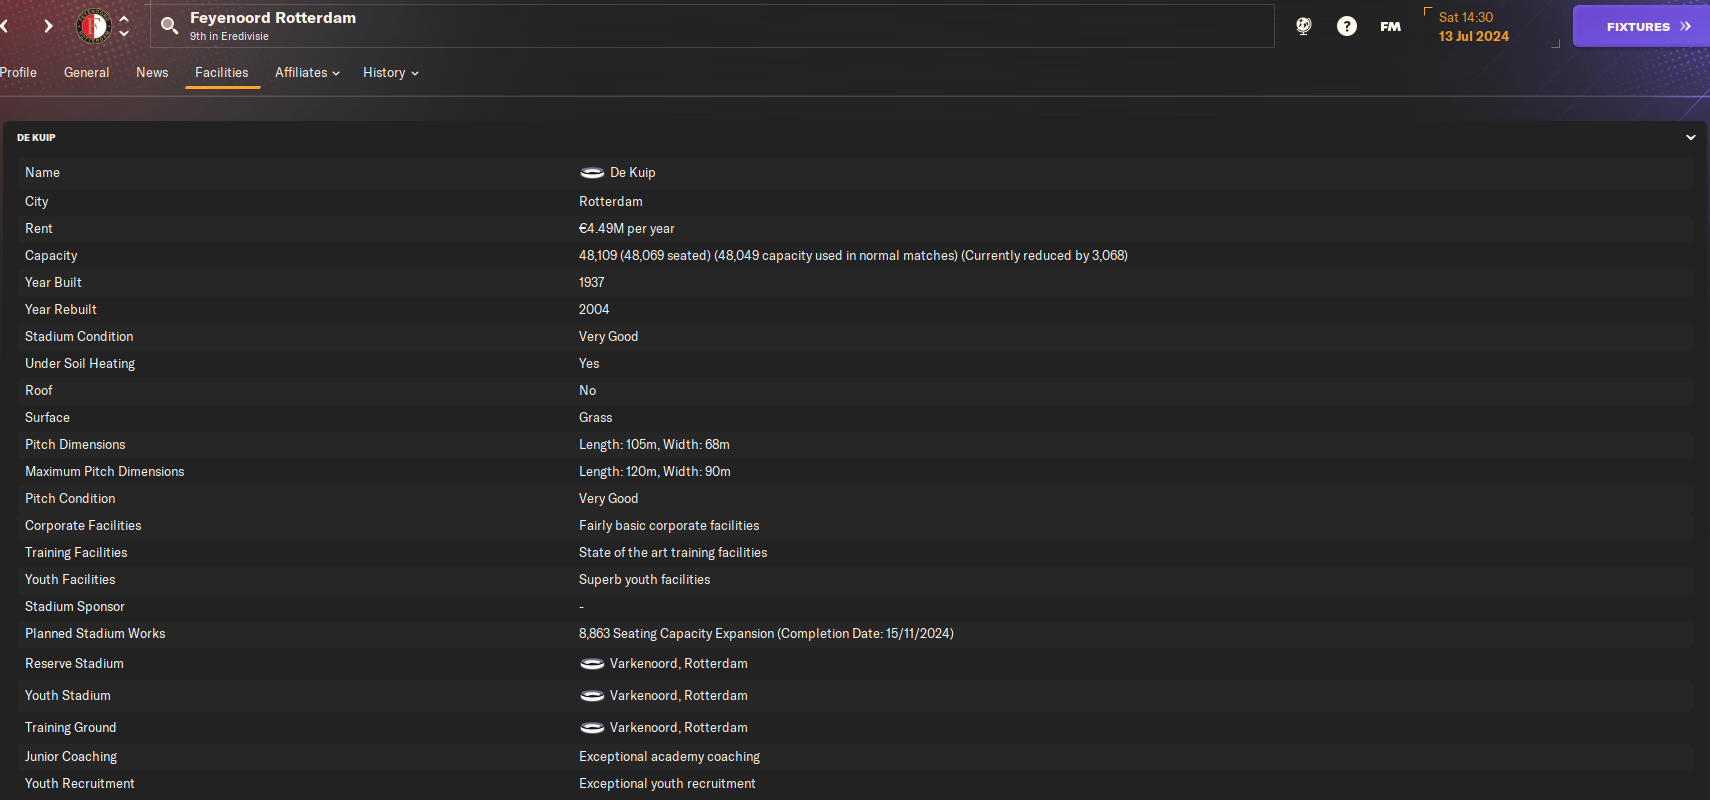
Task: Open the Rotterdam city link
Action: pyautogui.click(x=611, y=202)
